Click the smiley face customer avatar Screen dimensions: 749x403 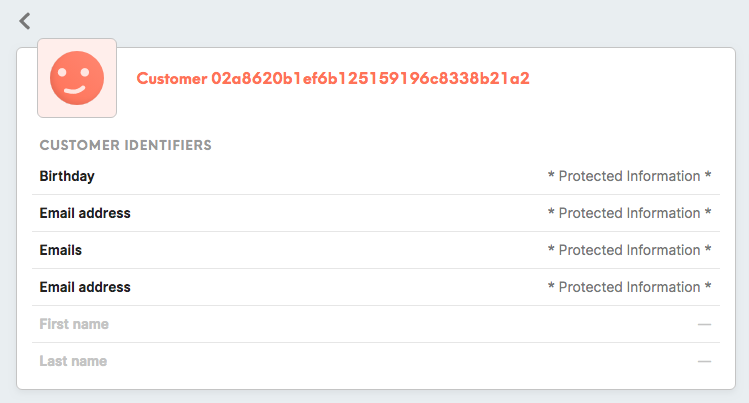pos(77,78)
